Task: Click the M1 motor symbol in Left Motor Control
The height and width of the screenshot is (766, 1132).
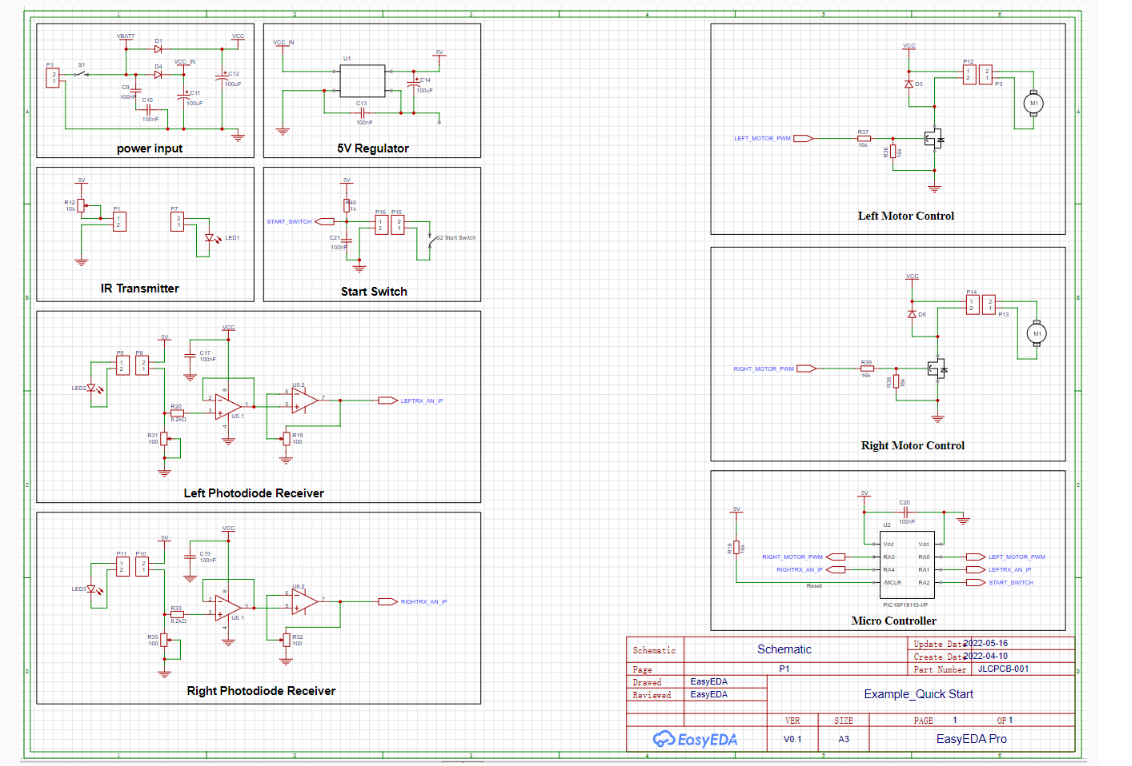Action: click(x=1031, y=103)
